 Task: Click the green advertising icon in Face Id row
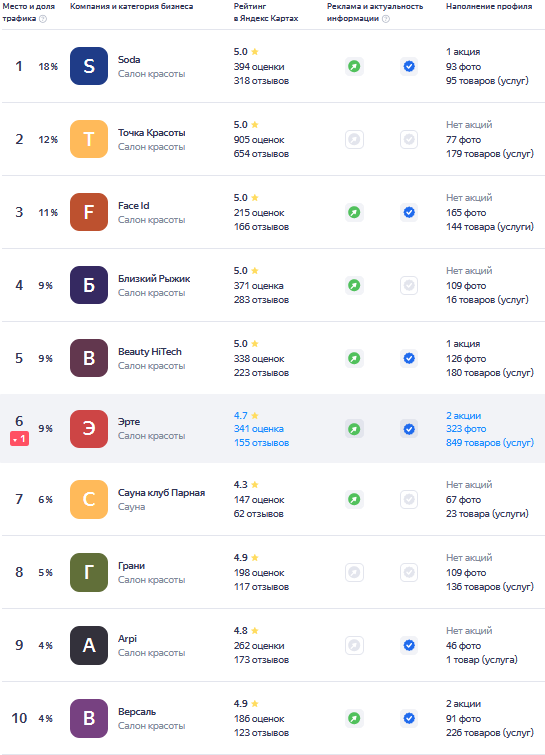click(x=354, y=212)
